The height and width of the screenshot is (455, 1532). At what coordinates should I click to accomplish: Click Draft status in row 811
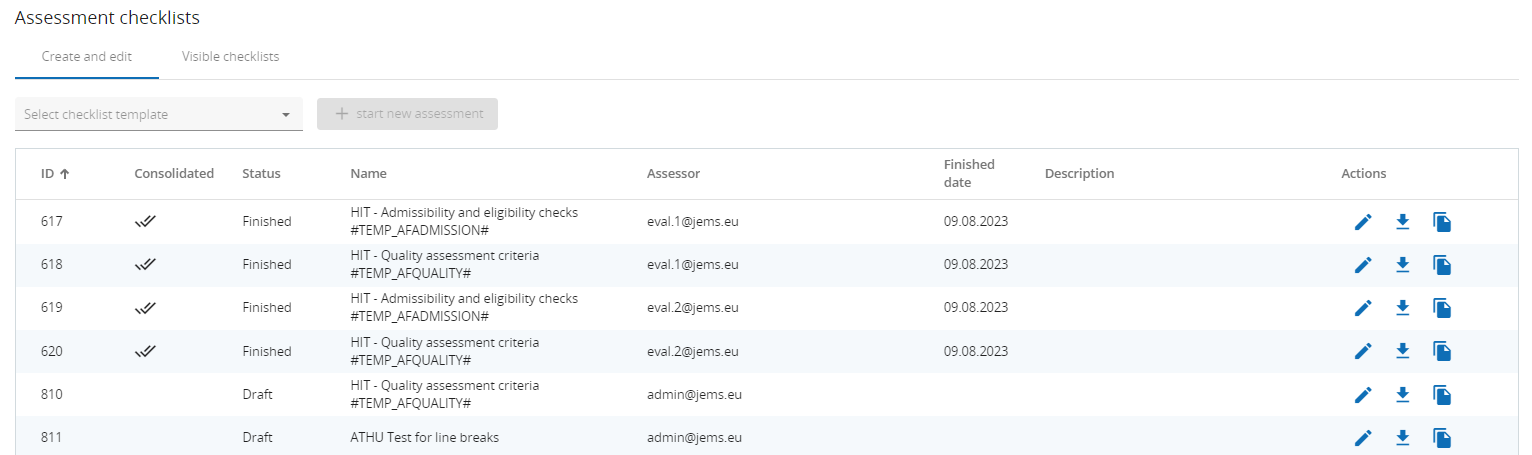pyautogui.click(x=257, y=438)
